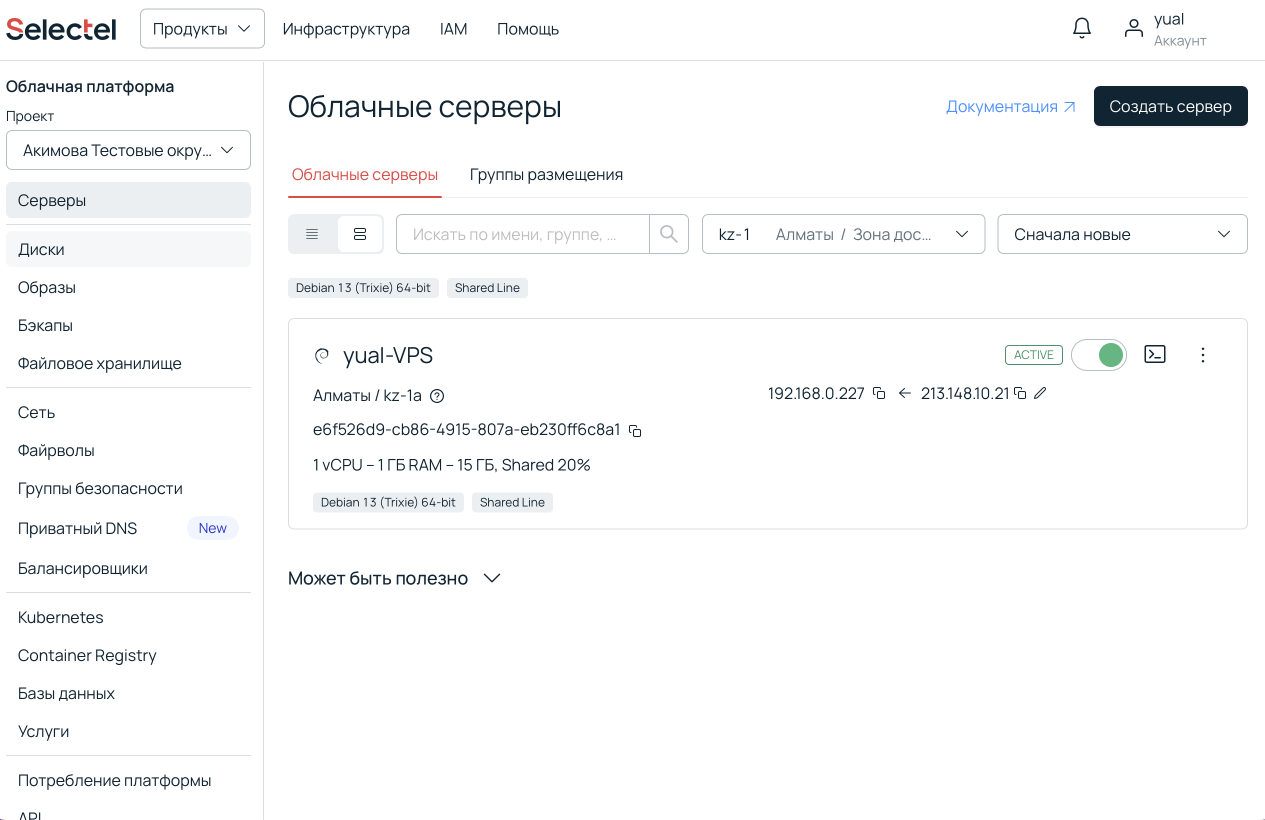Copy server ID e6f526d9

[x=634, y=431]
